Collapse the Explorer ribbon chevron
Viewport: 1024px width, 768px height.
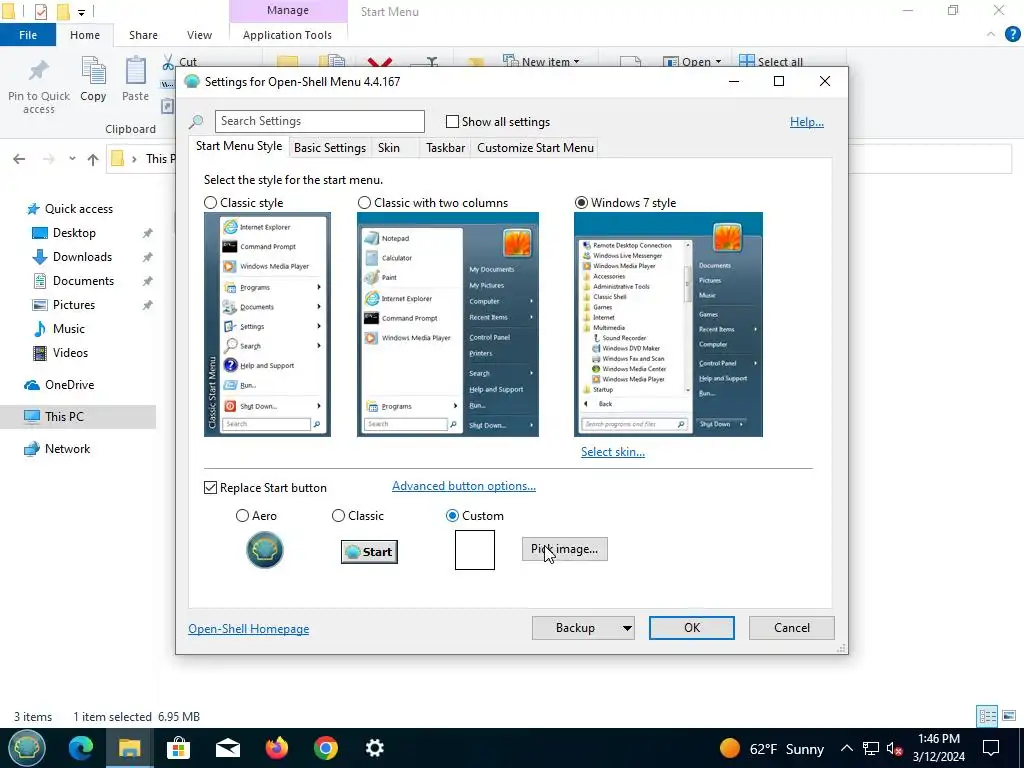(991, 34)
